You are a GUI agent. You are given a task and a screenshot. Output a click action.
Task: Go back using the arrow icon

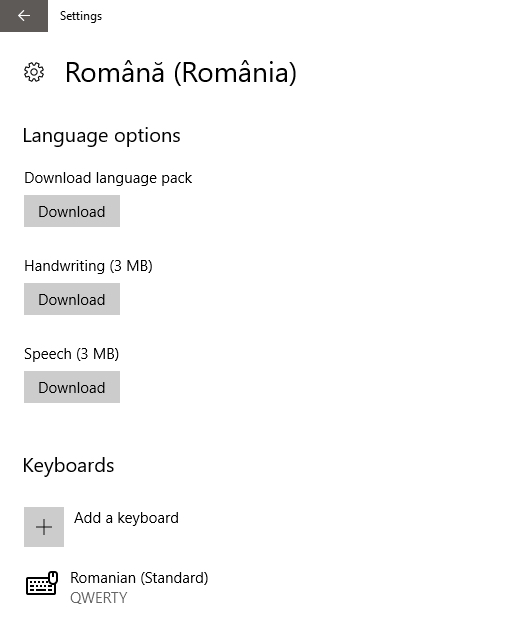(24, 15)
